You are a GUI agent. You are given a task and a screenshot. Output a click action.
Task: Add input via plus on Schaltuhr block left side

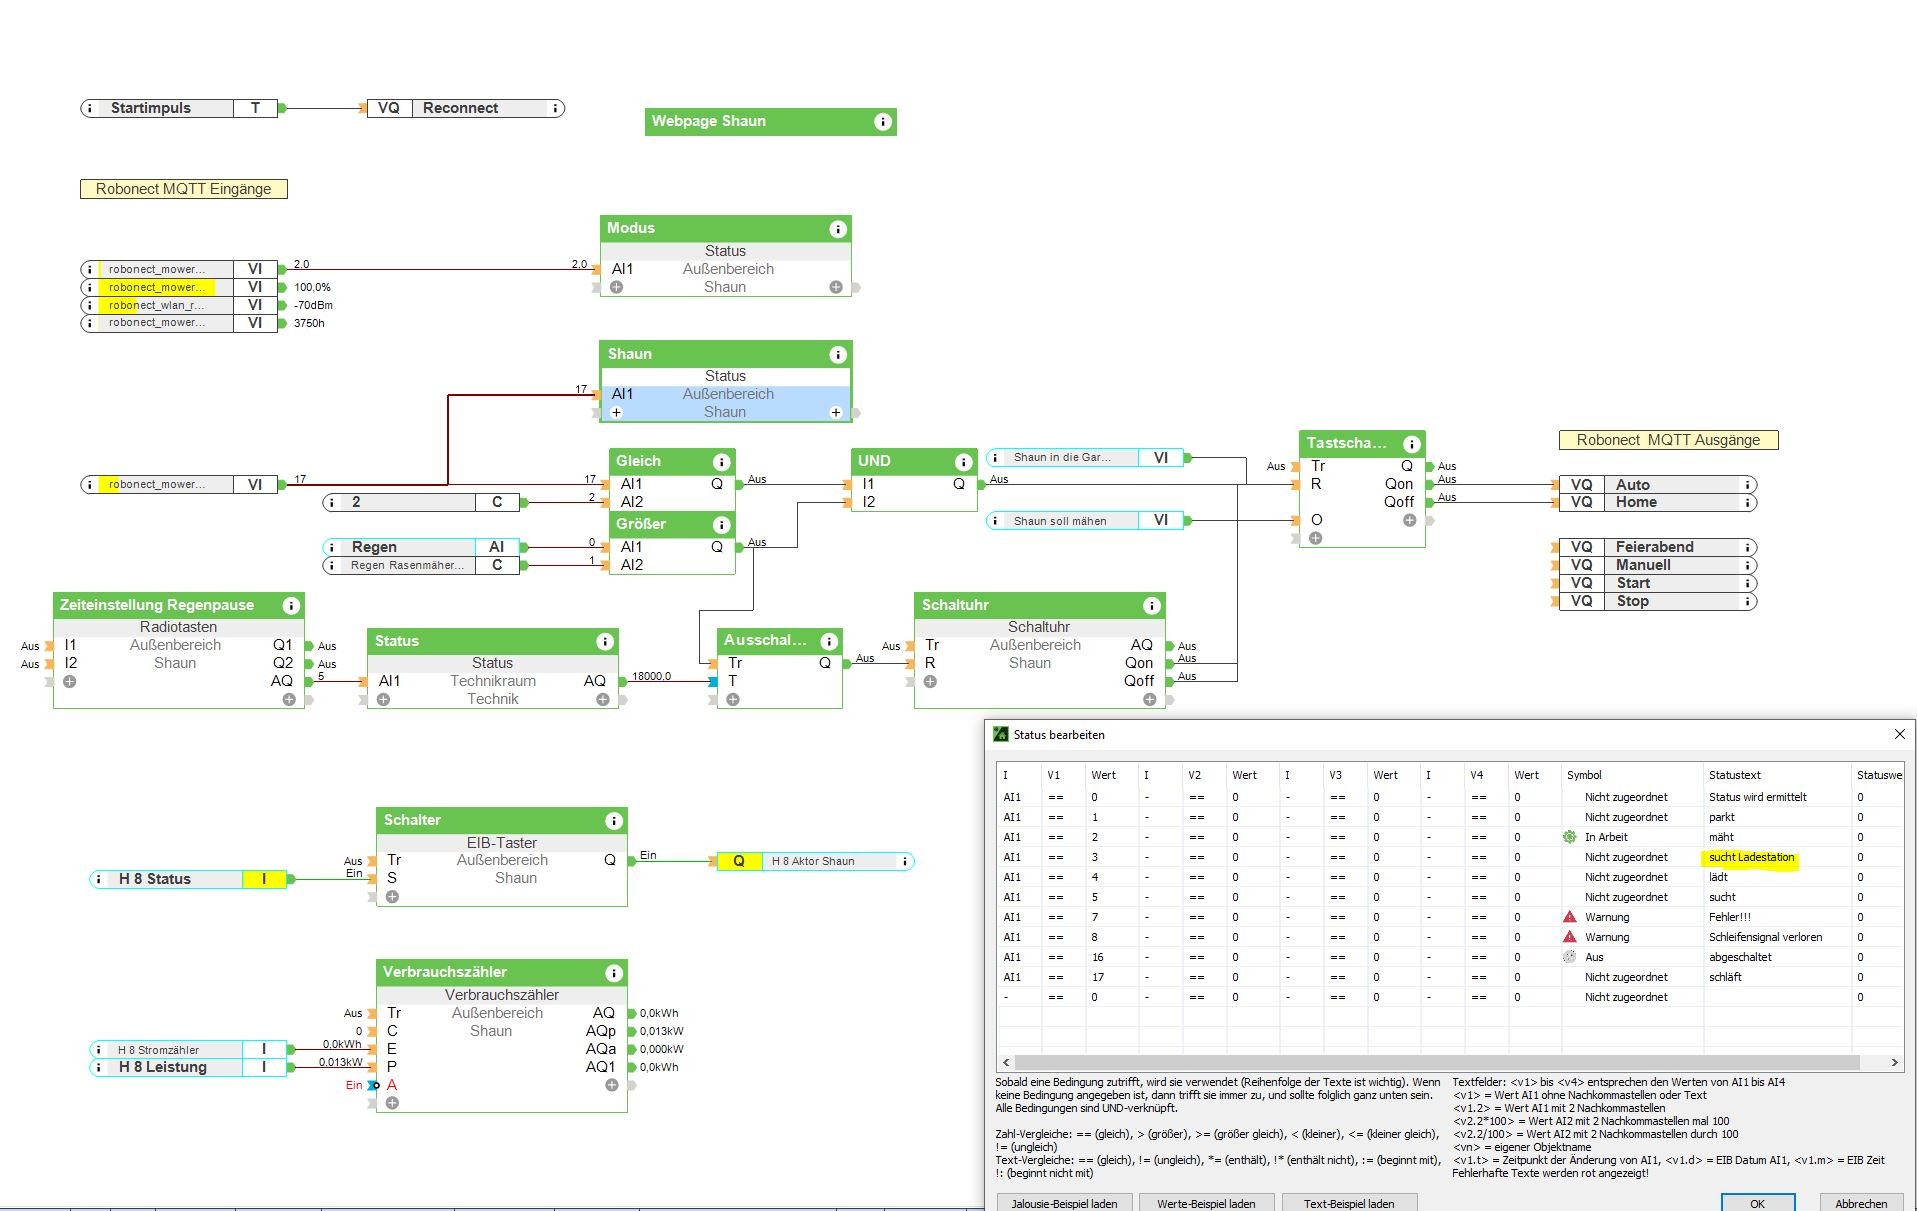point(930,682)
